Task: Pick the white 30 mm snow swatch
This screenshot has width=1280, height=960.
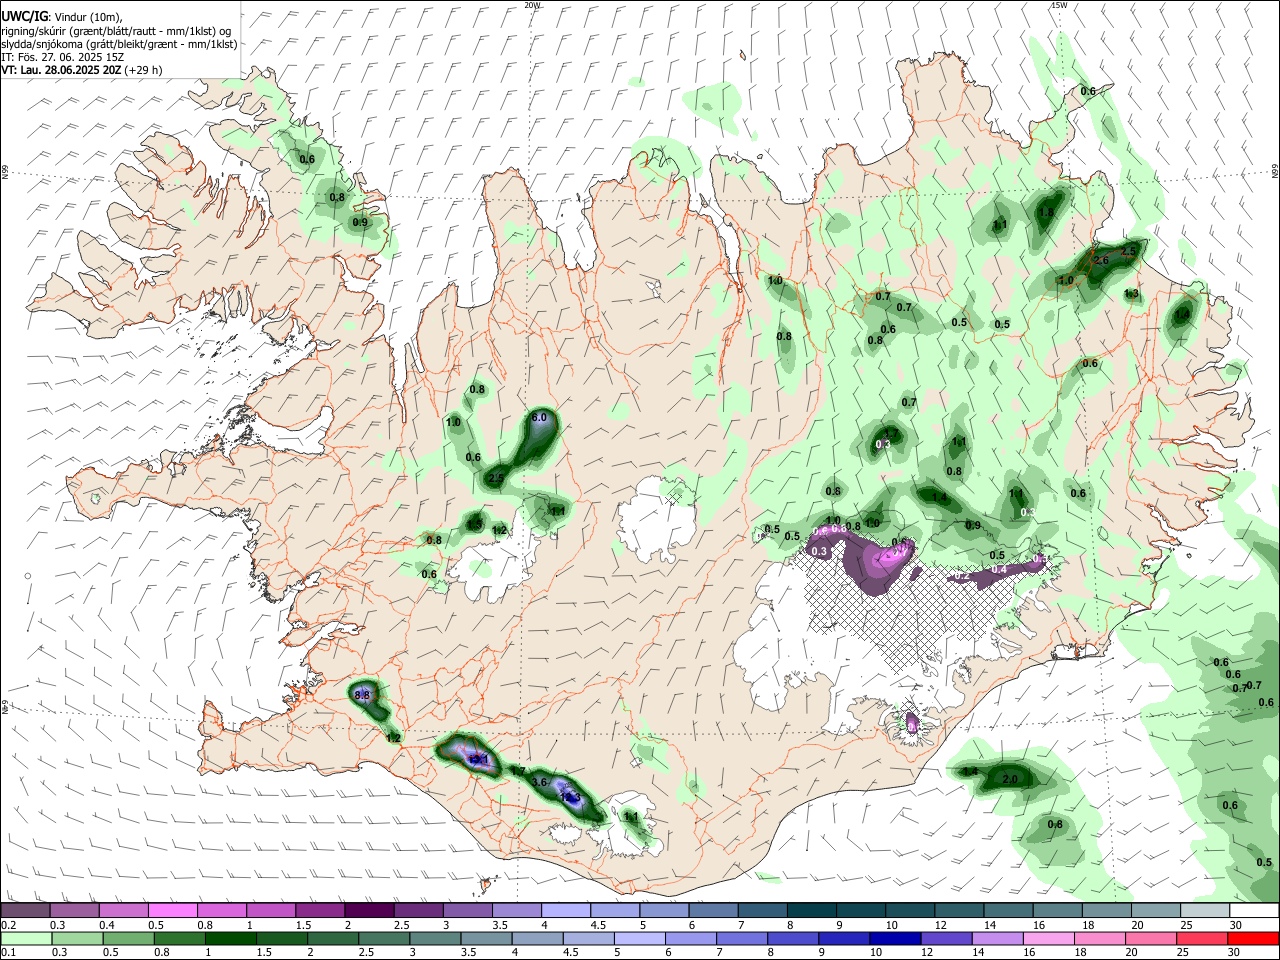Action: click(x=1254, y=911)
